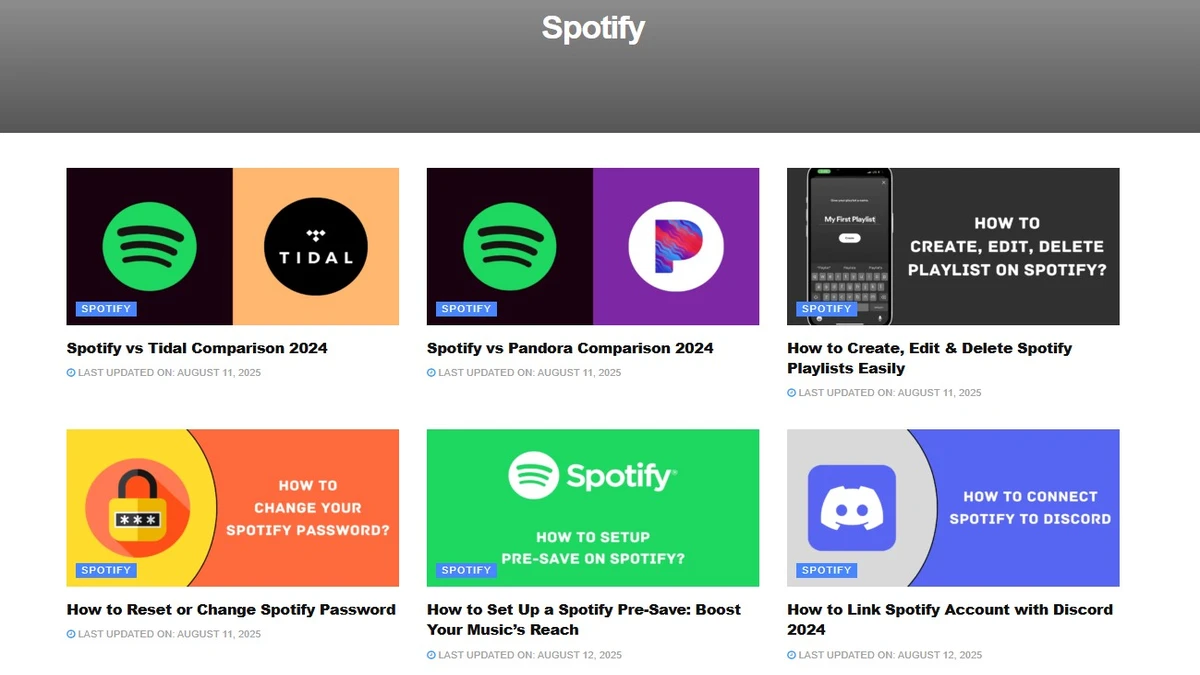Click the clock icon under the Tidal comparison article
1200x675 pixels.
click(71, 372)
